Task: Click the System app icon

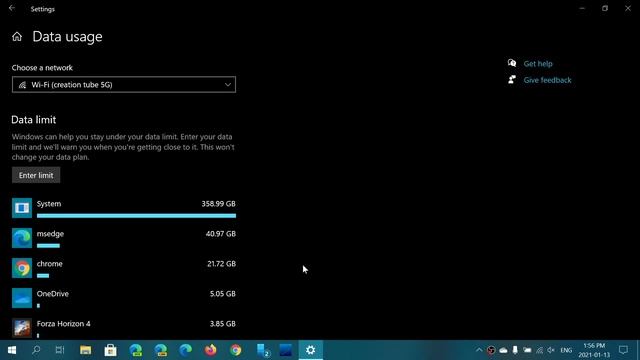Action: (22, 208)
